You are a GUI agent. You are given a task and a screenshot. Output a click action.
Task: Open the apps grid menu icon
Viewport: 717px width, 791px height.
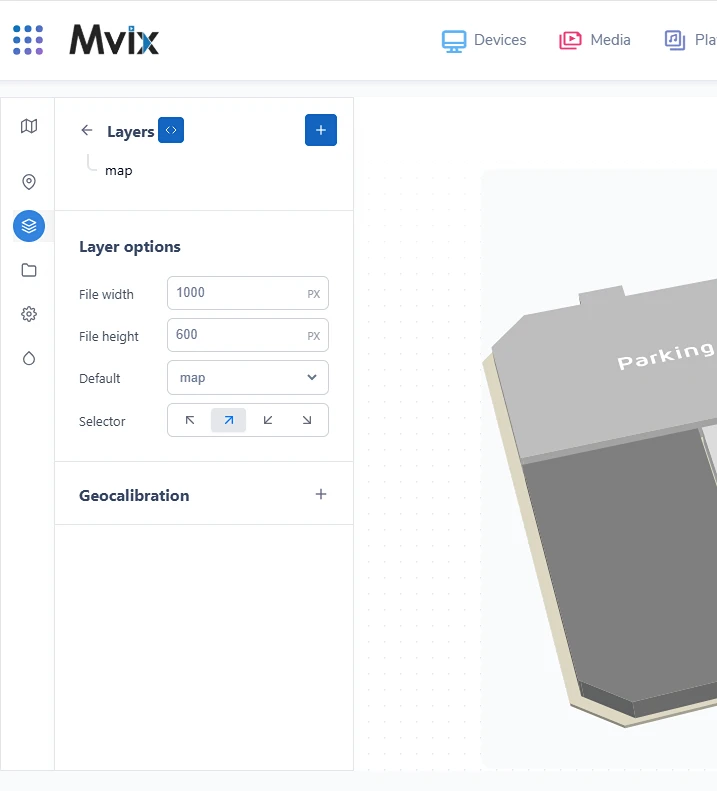click(x=28, y=40)
